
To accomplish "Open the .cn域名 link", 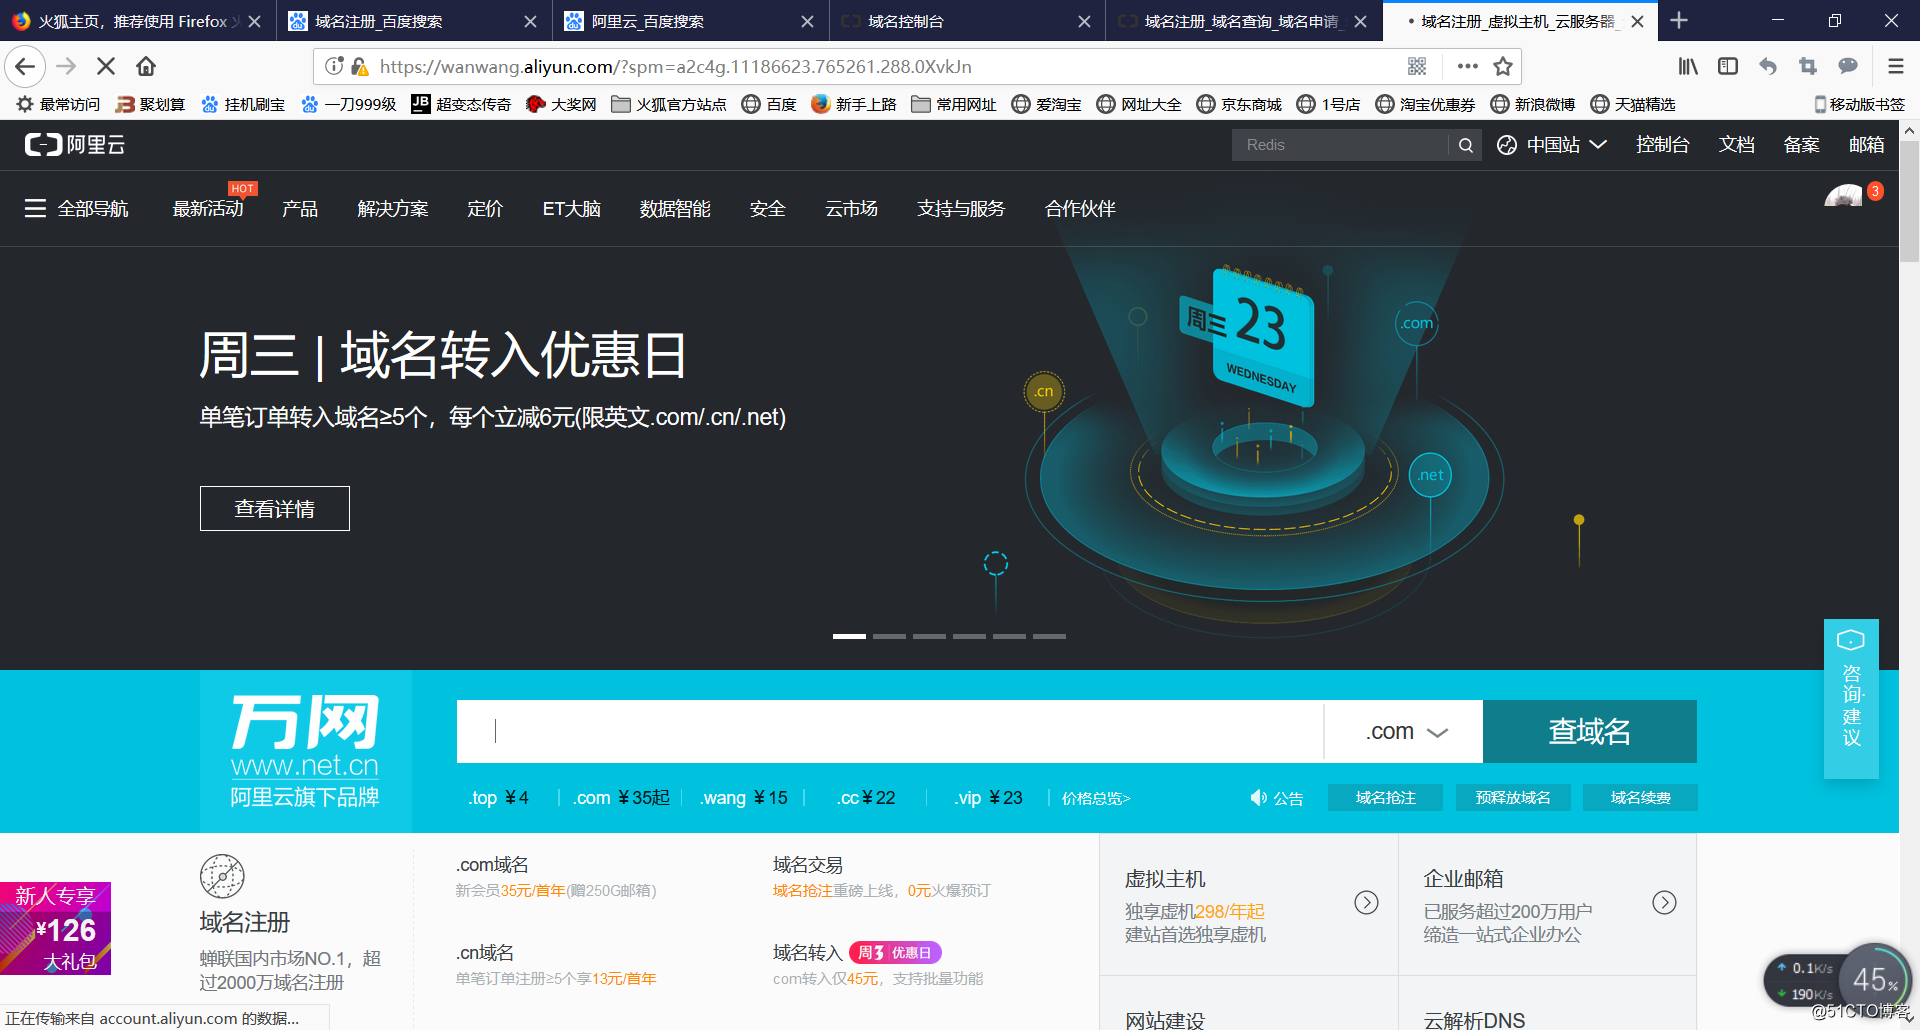I will (x=485, y=953).
